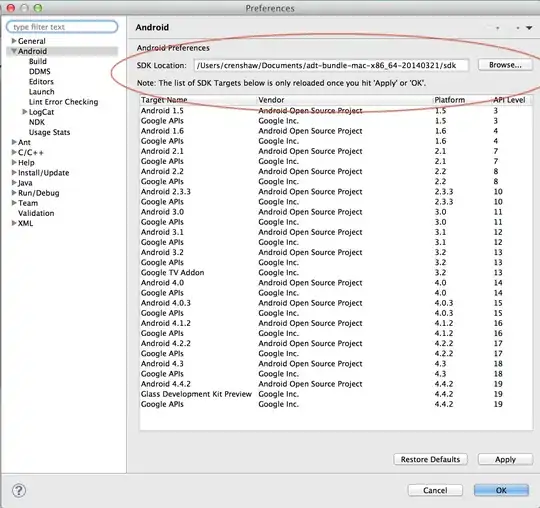This screenshot has width=540, height=508.
Task: Expand the General tree node
Action: 14,41
